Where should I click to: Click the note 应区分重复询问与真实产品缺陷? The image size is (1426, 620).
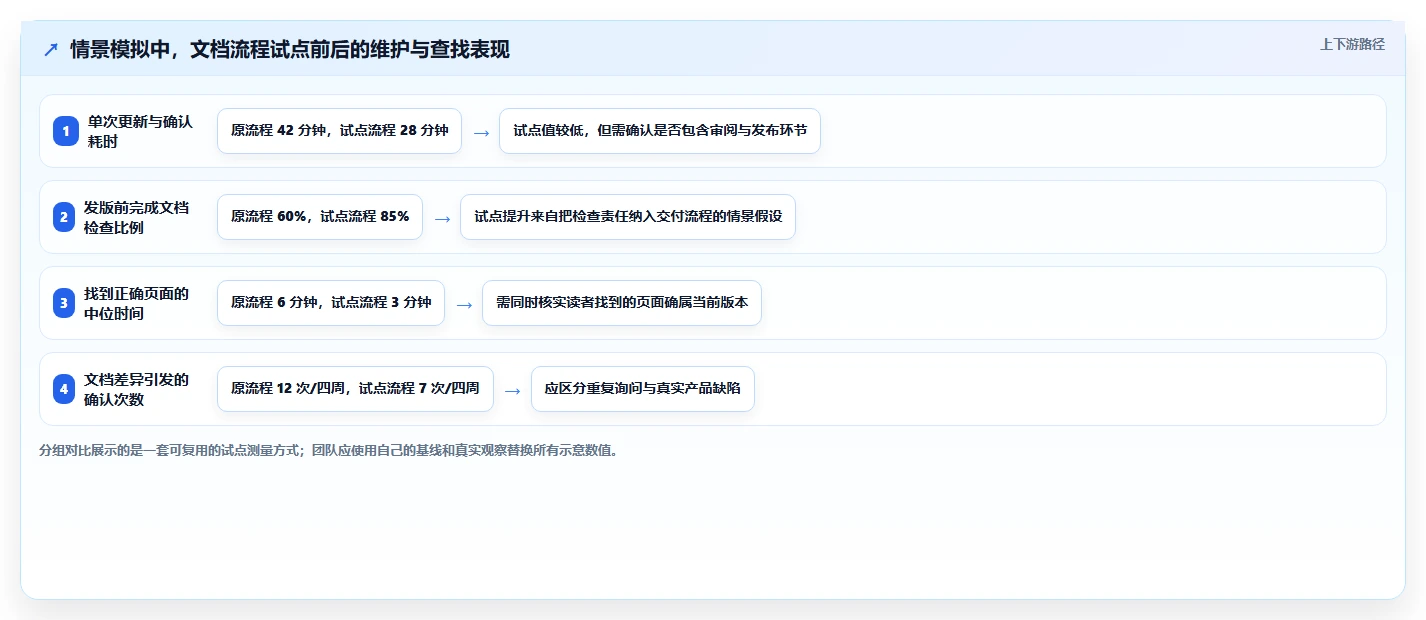(642, 389)
